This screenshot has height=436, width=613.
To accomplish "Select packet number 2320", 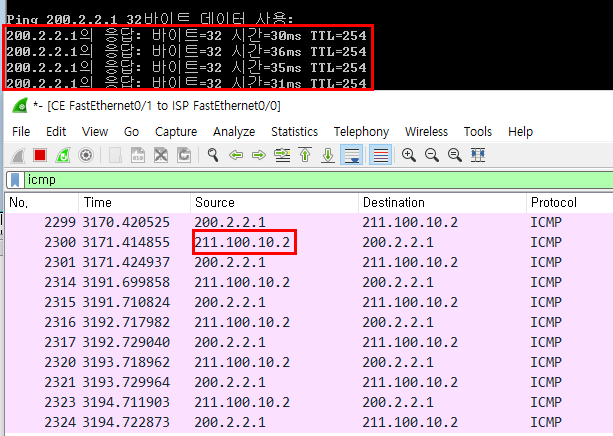I will click(x=309, y=362).
